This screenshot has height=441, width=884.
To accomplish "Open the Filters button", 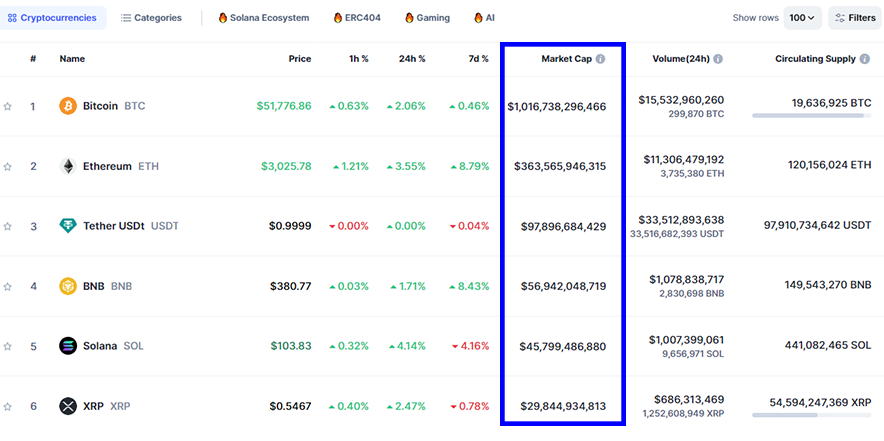I will tap(855, 18).
